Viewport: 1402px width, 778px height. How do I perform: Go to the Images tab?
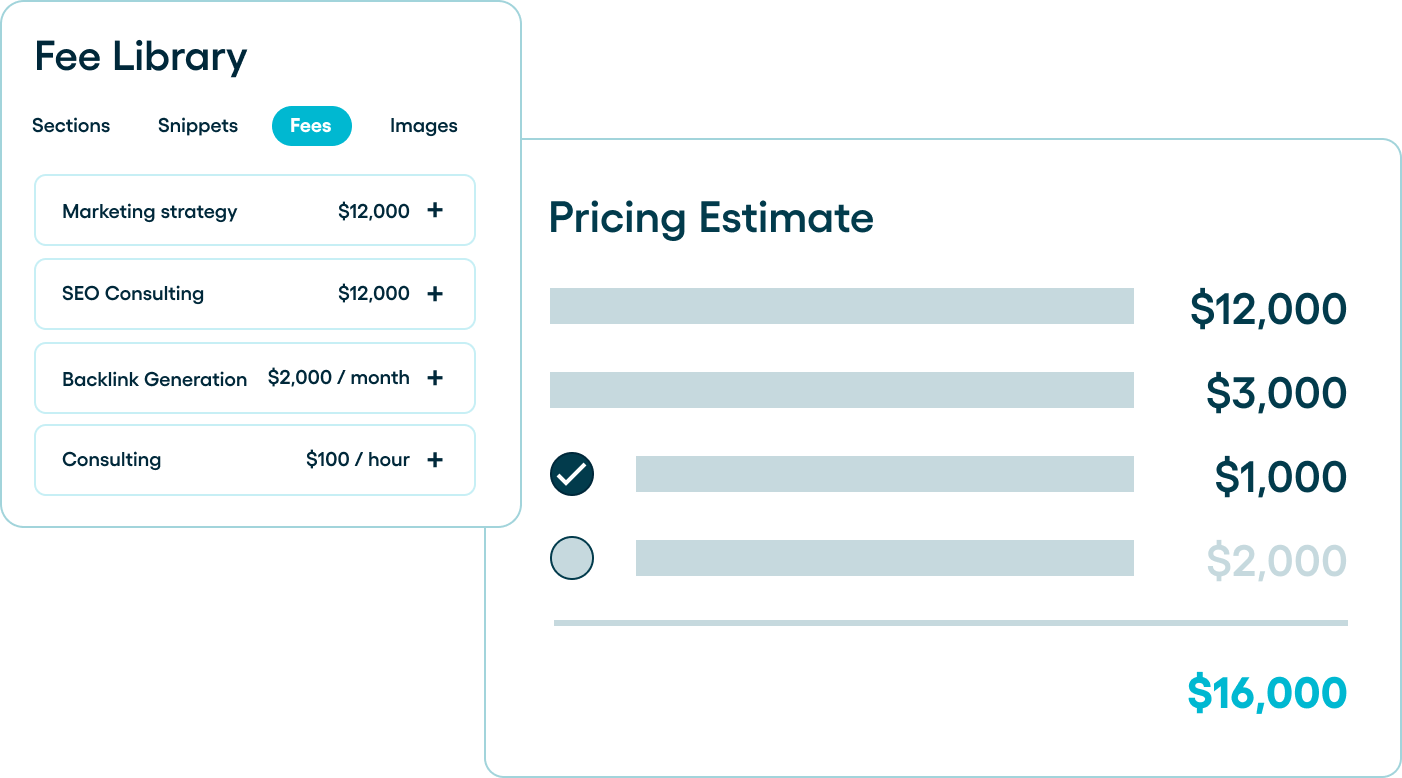424,126
